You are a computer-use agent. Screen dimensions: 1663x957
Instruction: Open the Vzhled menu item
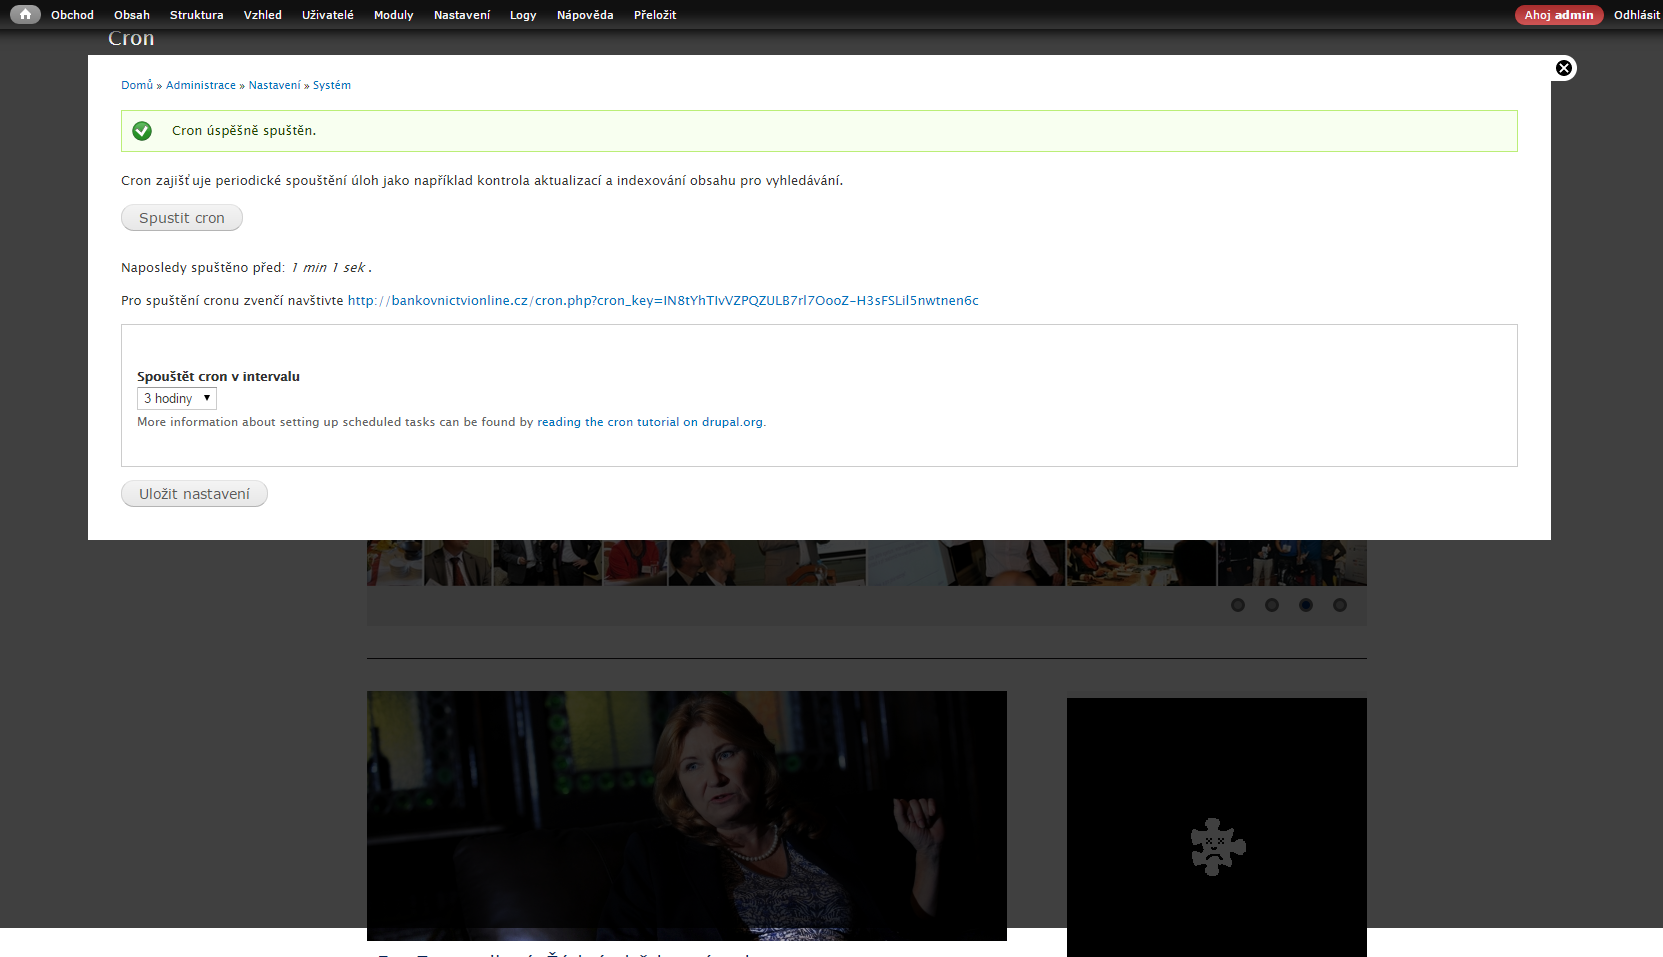point(263,15)
